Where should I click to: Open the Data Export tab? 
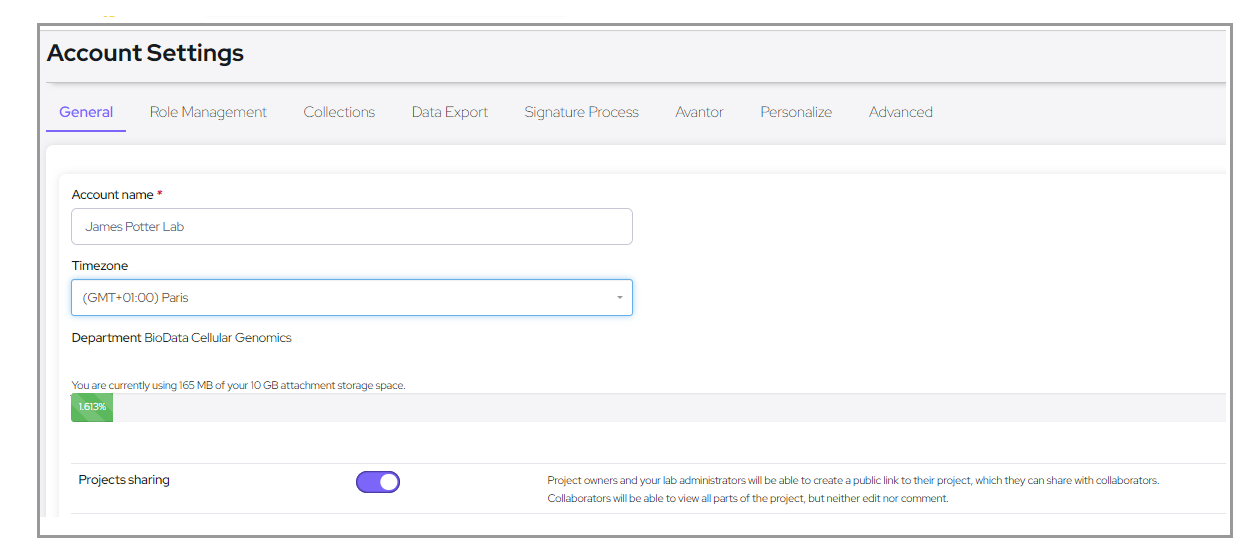[449, 112]
